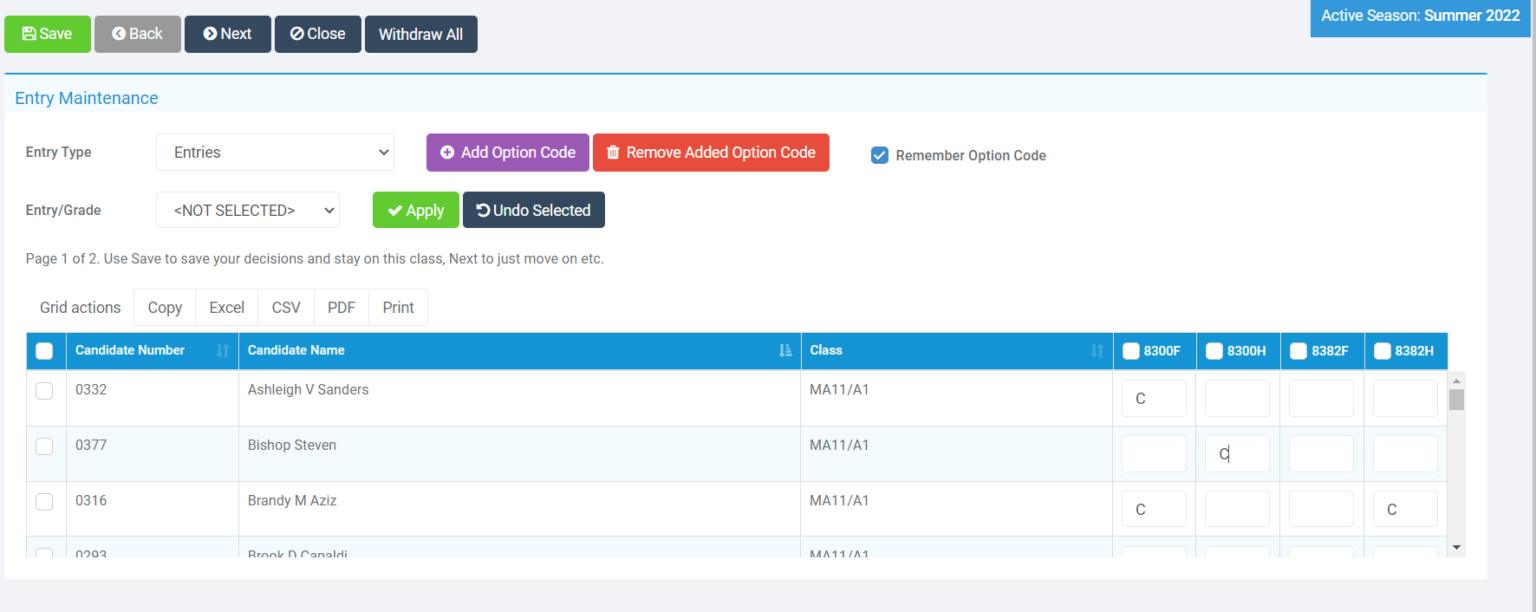1536x612 pixels.
Task: Select the row checkbox for Ashleigh V Sanders
Action: [44, 391]
